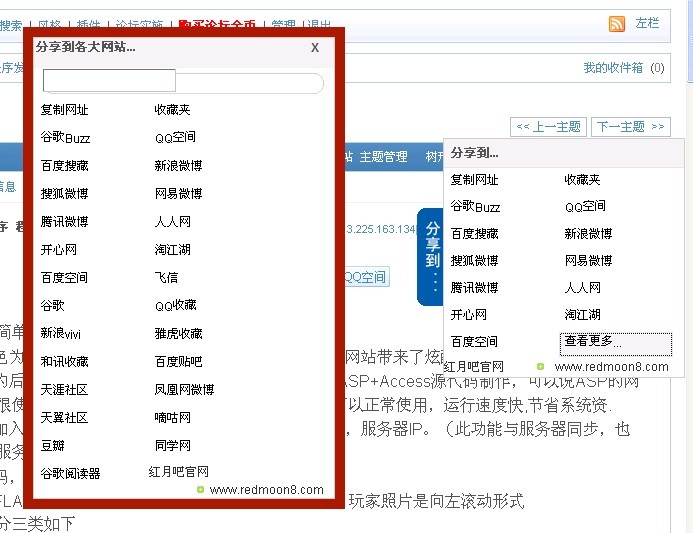Image resolution: width=693 pixels, height=533 pixels.
Task: Select 飞信 share option
Action: [166, 278]
